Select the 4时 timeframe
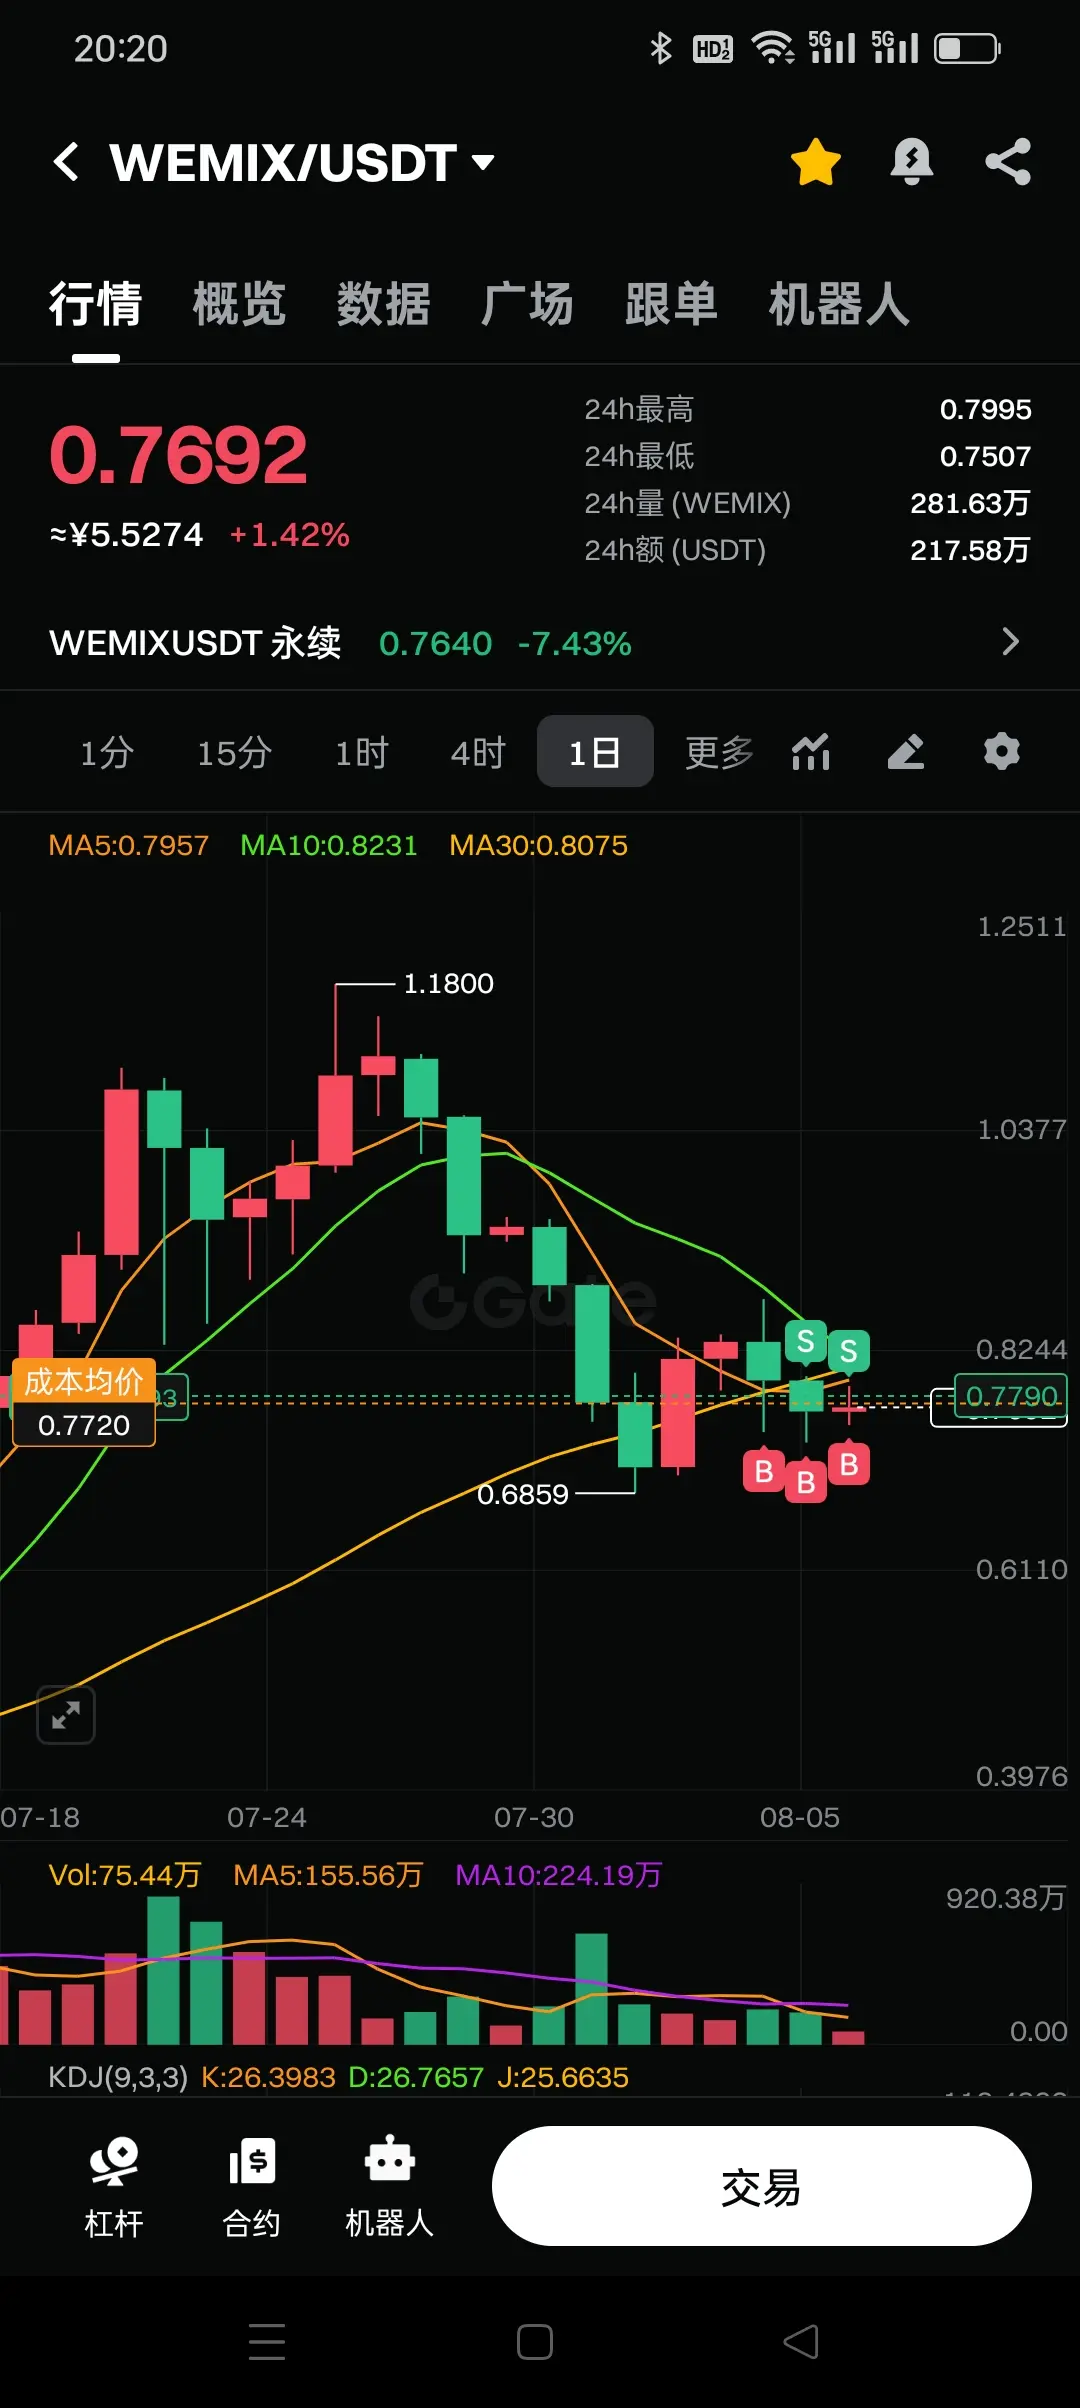1080x2408 pixels. point(478,752)
